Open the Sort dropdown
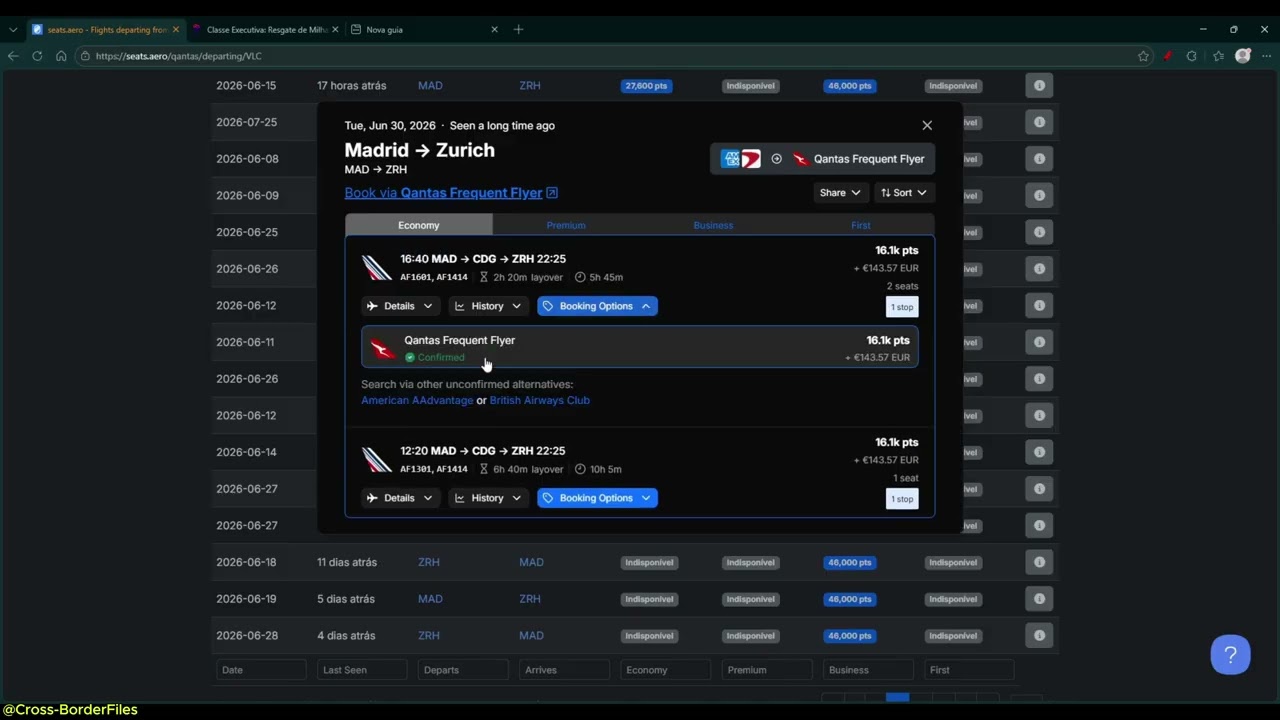This screenshot has width=1280, height=720. [903, 193]
